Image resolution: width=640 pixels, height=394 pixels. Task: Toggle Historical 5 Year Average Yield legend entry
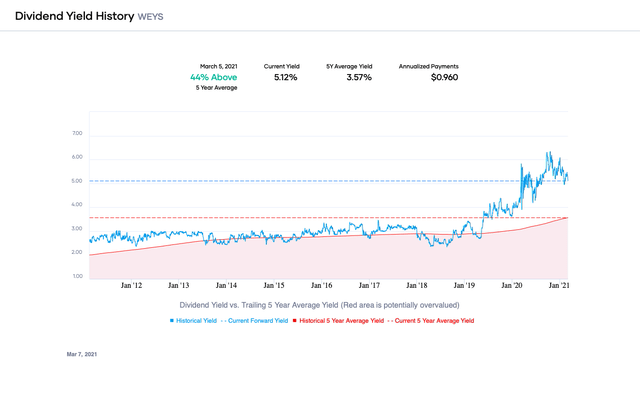click(338, 321)
